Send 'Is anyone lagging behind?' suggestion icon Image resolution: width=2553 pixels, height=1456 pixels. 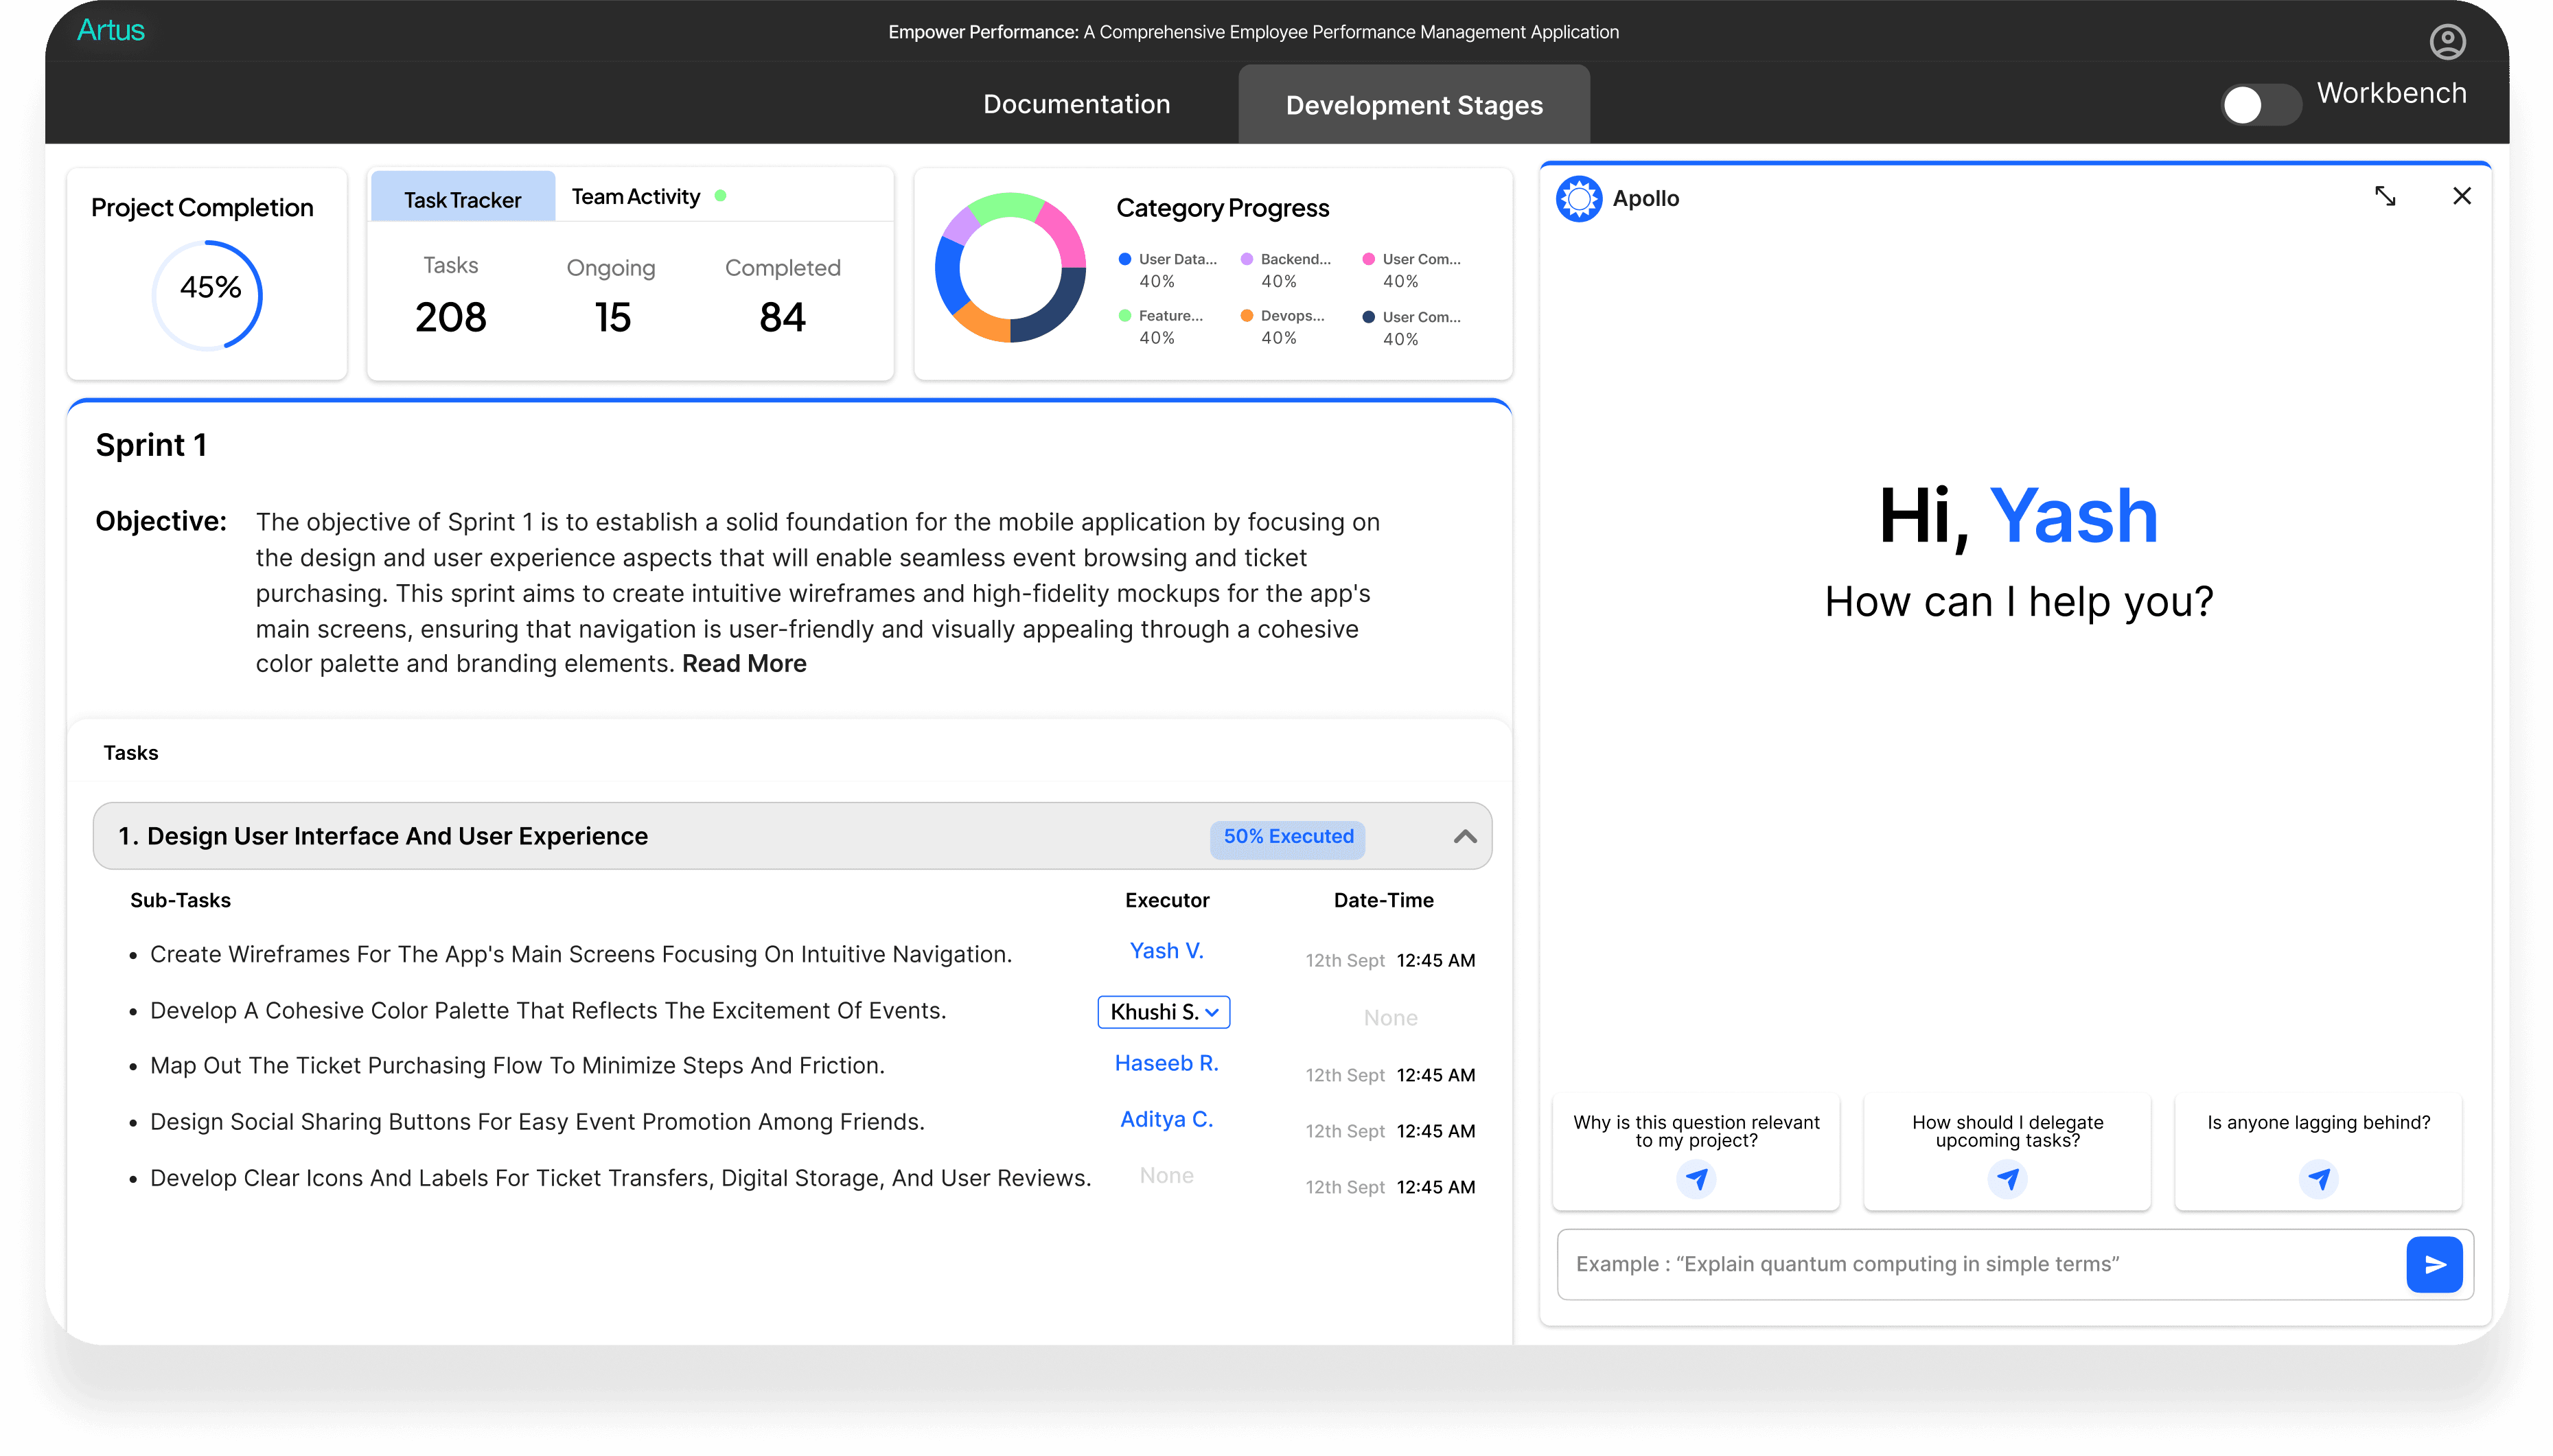pyautogui.click(x=2318, y=1180)
